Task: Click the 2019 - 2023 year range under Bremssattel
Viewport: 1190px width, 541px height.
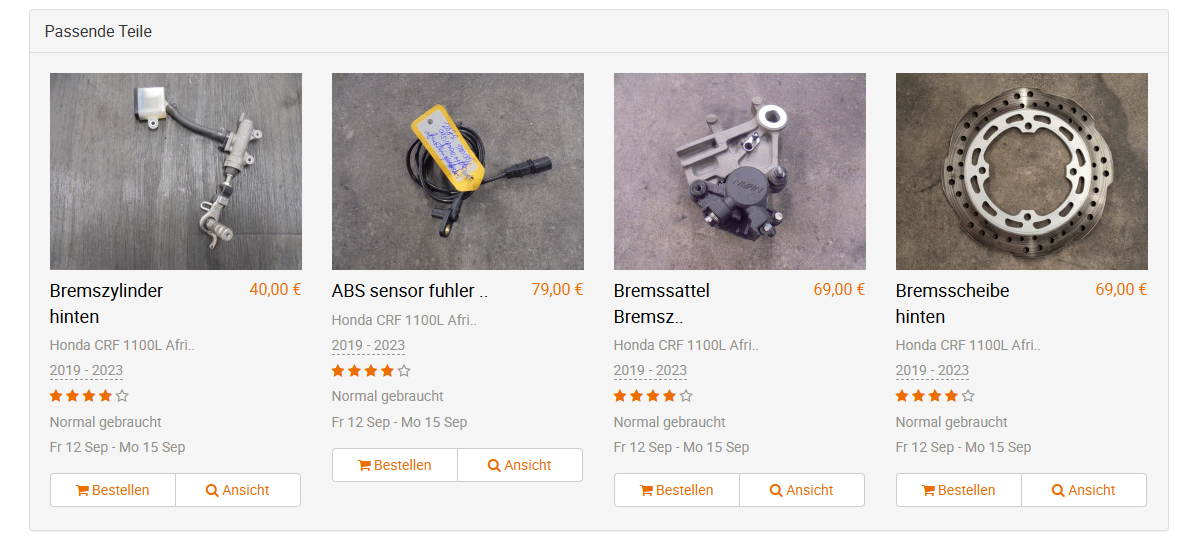Action: point(650,371)
